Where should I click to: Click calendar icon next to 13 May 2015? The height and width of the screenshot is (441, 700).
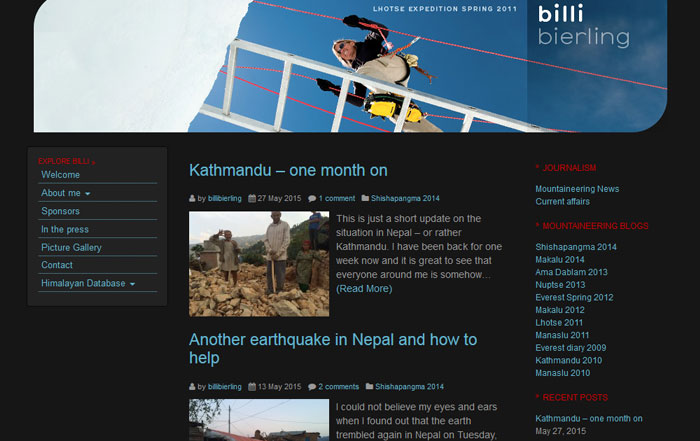coord(252,387)
